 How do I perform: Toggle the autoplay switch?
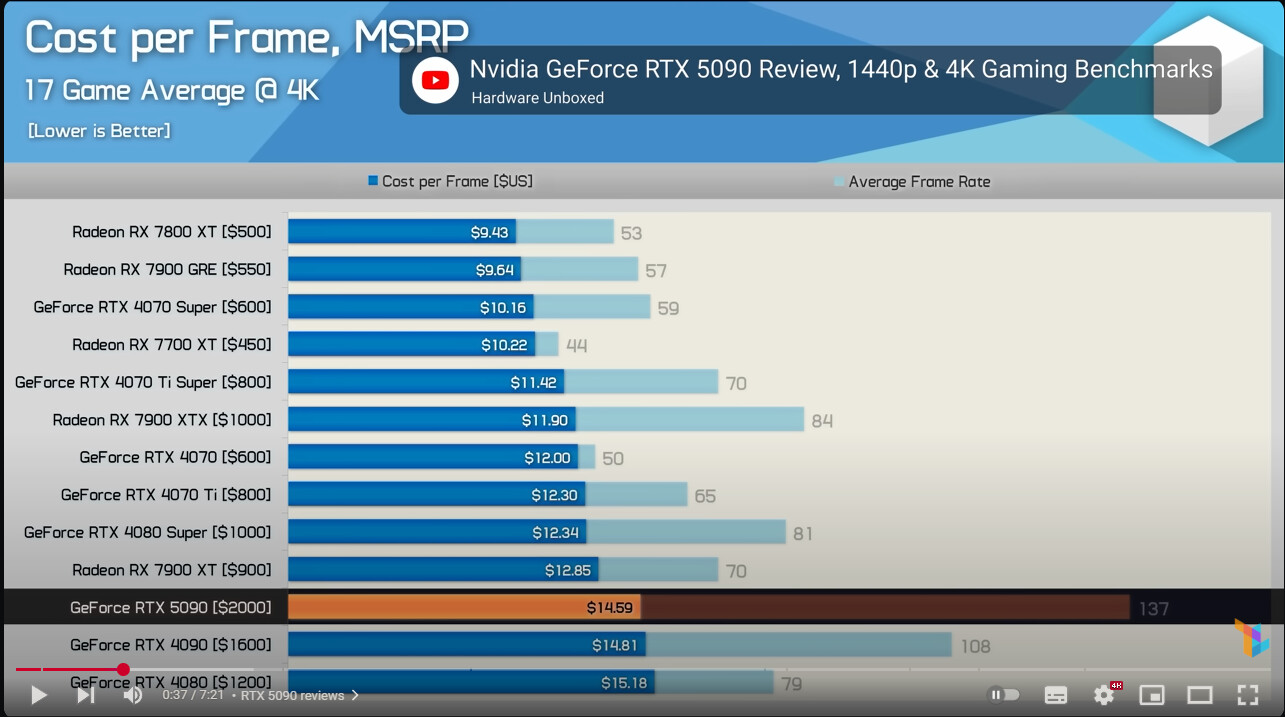tap(1003, 695)
